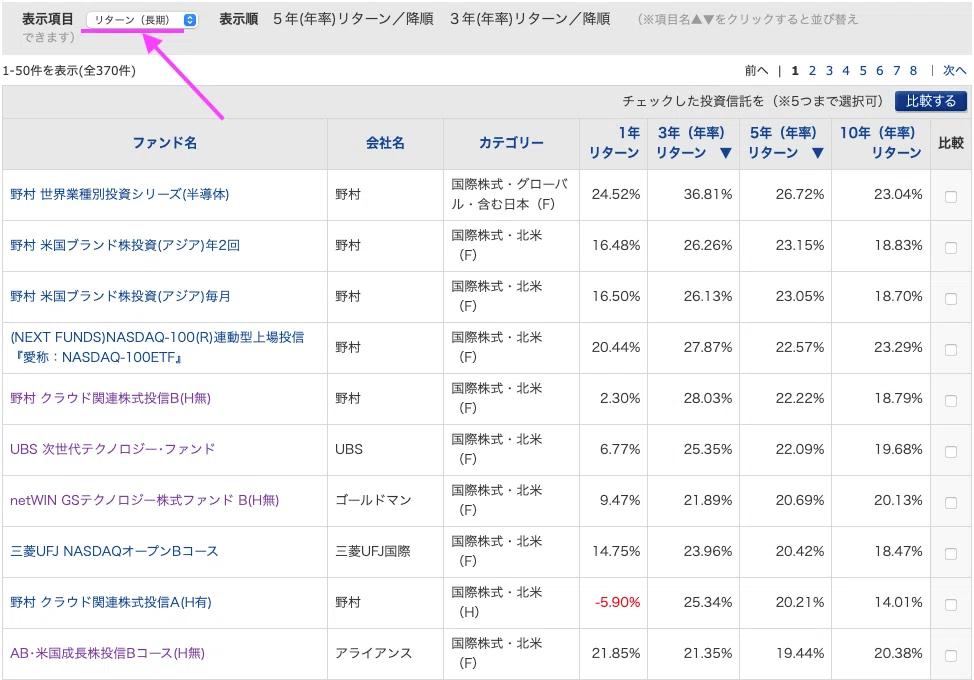Click the 36.81% 3-year return cell
The height and width of the screenshot is (680, 974).
tap(708, 194)
